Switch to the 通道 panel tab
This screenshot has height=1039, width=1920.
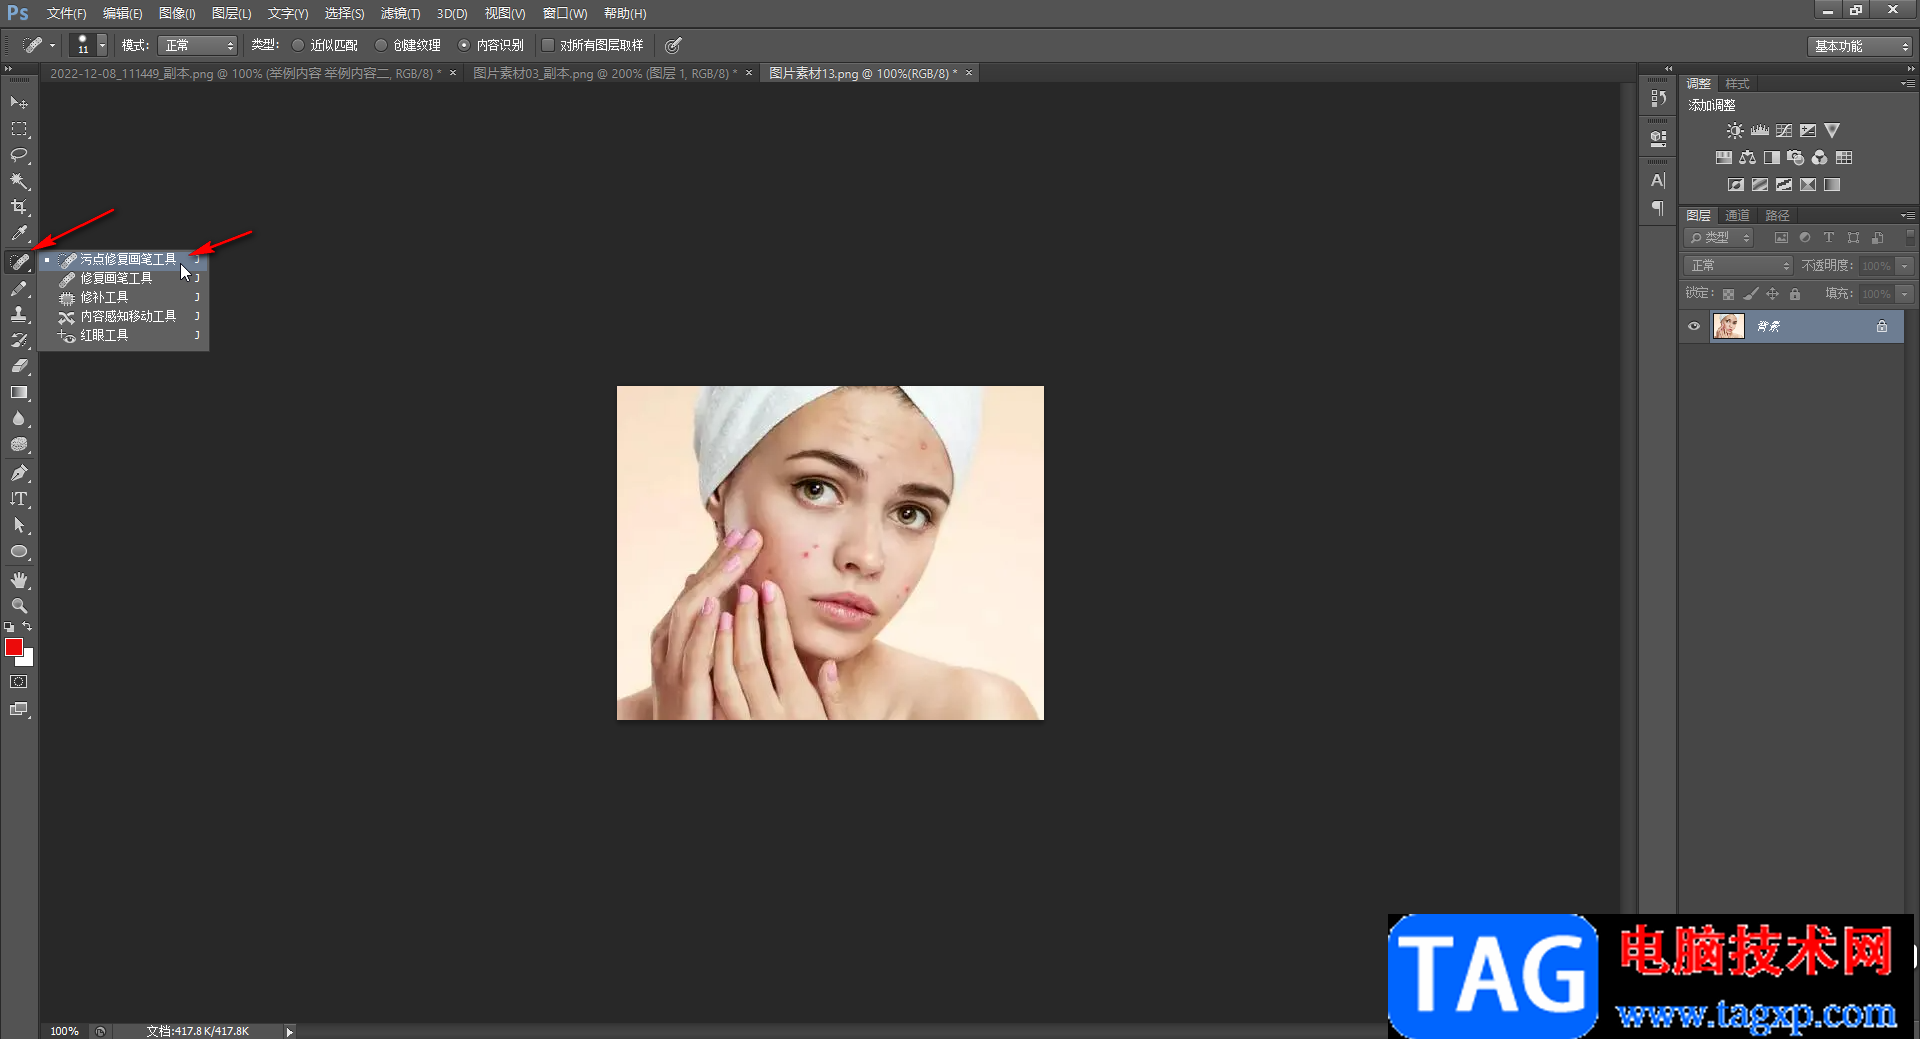point(1737,215)
